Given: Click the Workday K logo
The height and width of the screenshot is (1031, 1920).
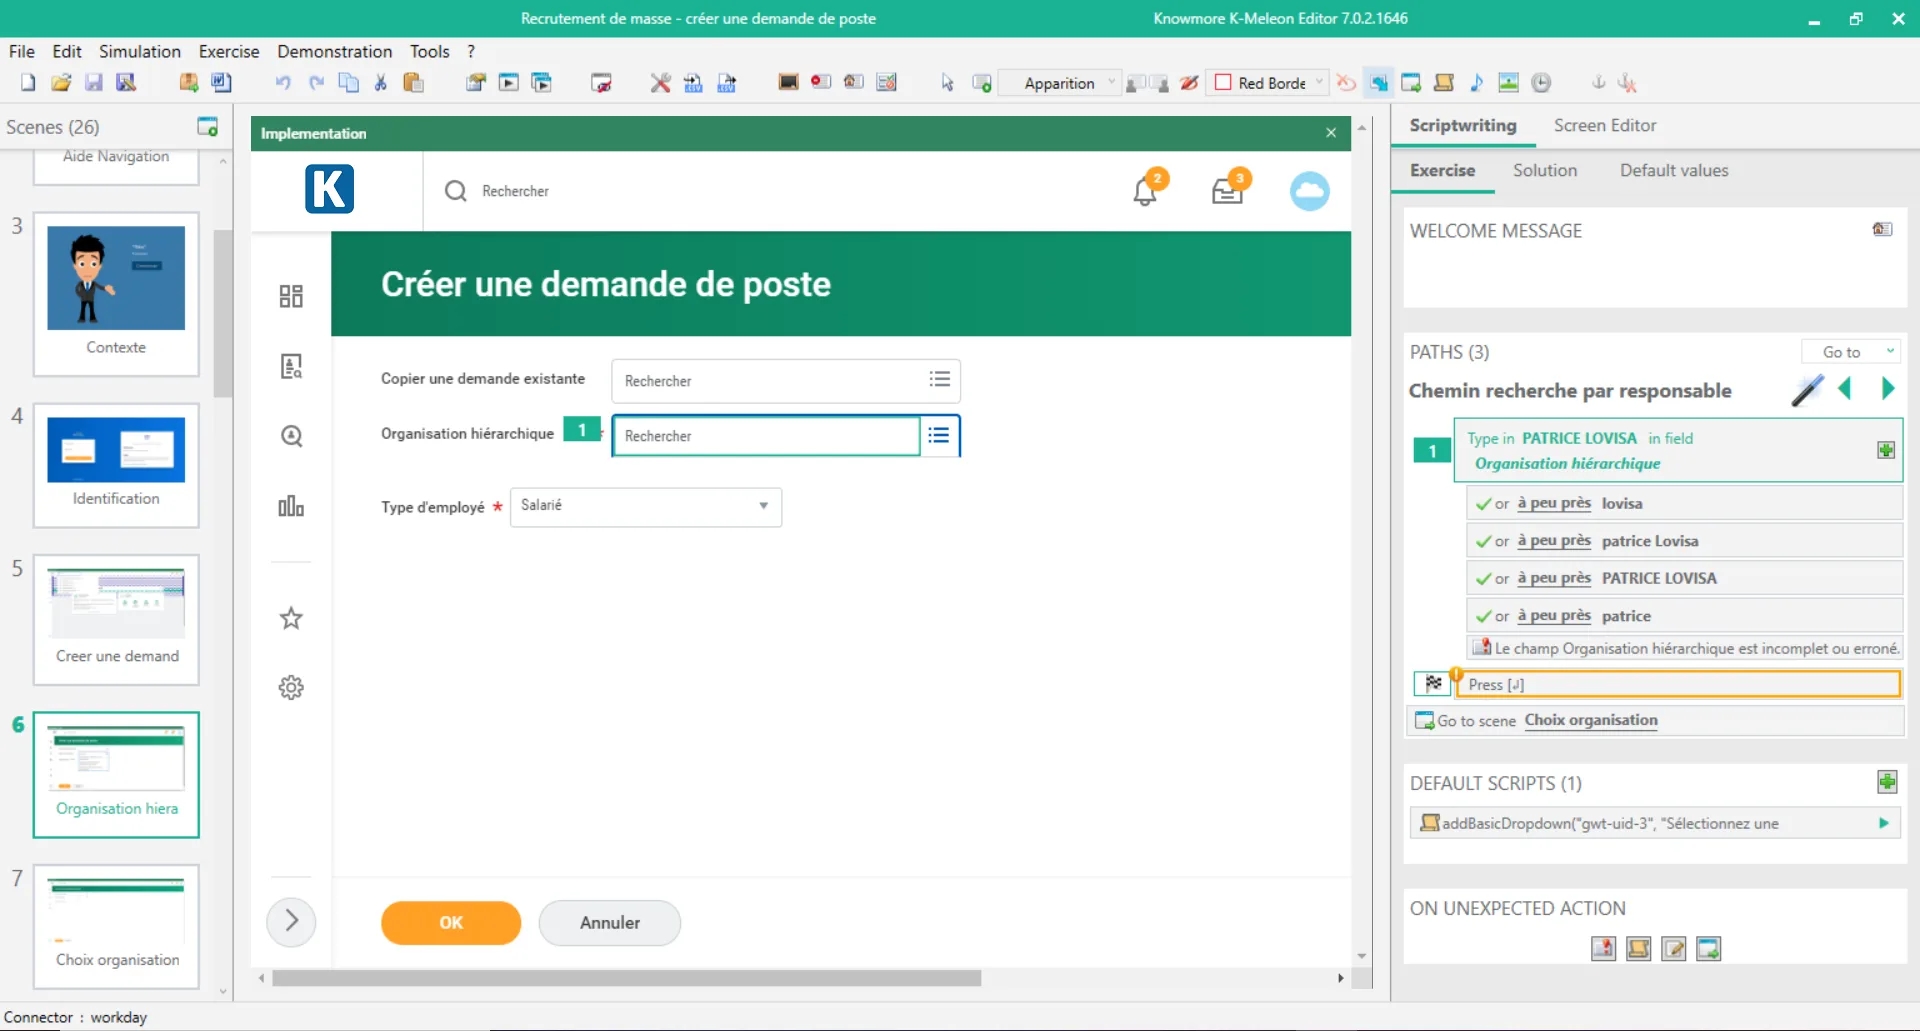Looking at the screenshot, I should click(x=330, y=189).
